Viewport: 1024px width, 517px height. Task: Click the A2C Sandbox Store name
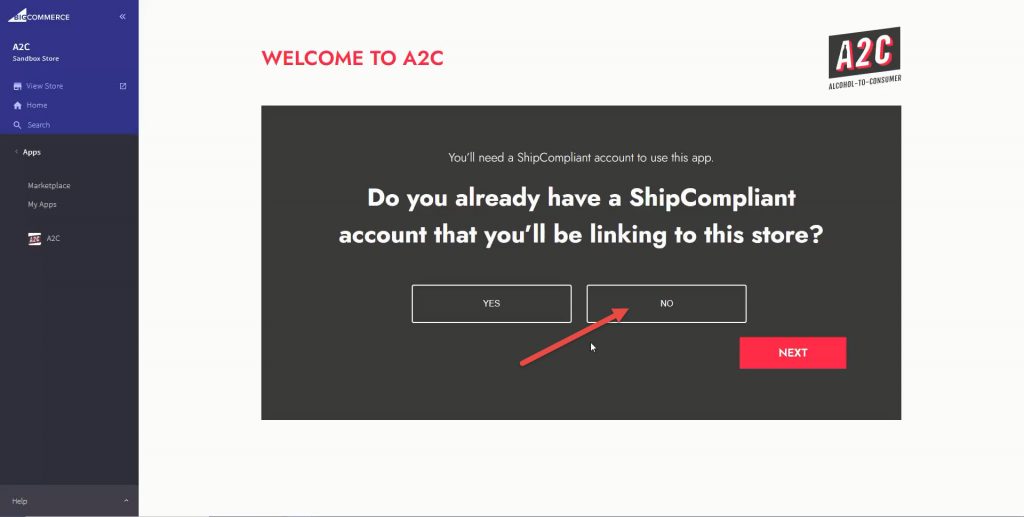(x=36, y=52)
